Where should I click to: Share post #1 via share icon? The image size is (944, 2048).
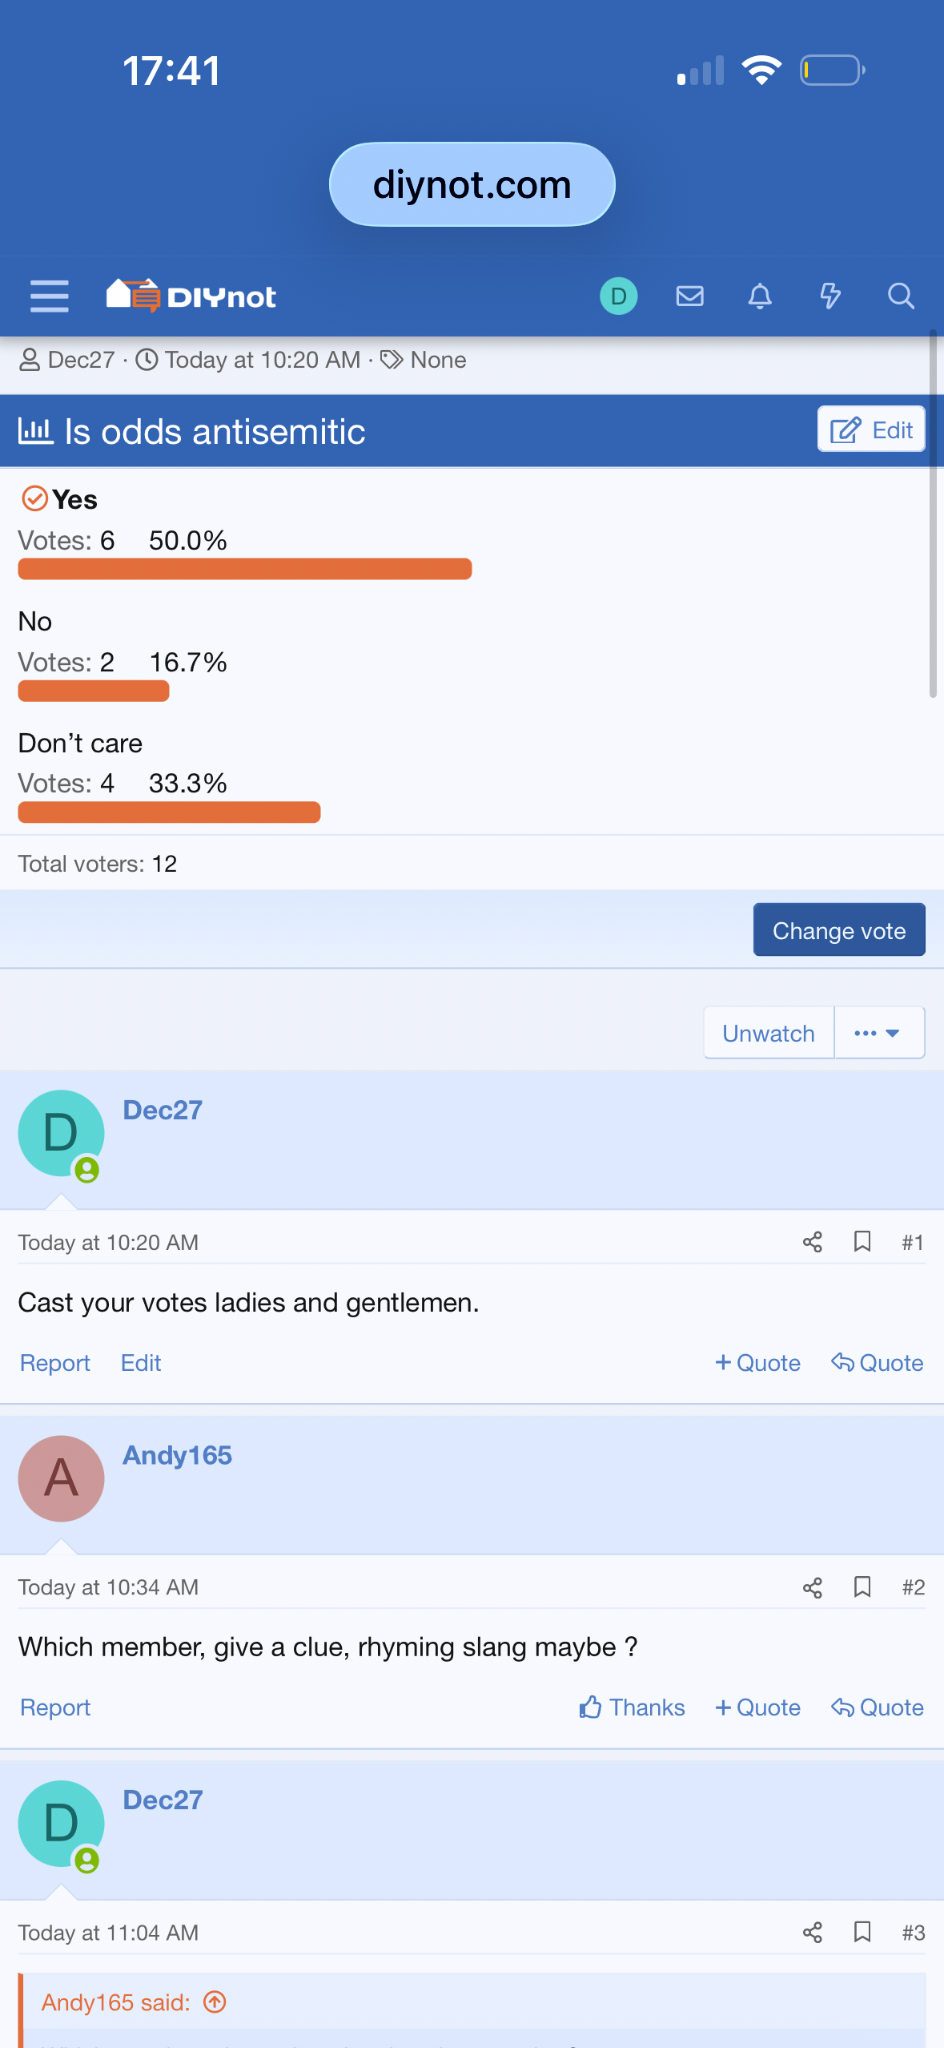[812, 1242]
